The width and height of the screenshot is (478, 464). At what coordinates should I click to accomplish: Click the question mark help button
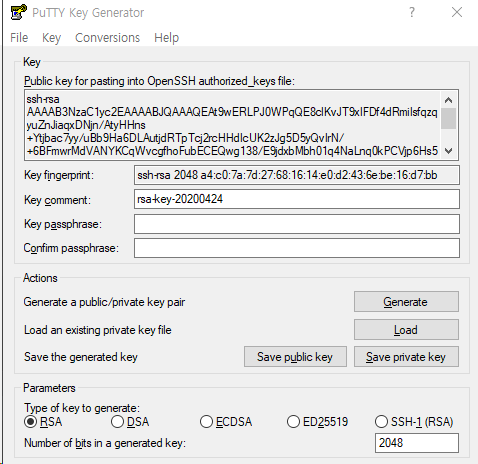tap(412, 12)
